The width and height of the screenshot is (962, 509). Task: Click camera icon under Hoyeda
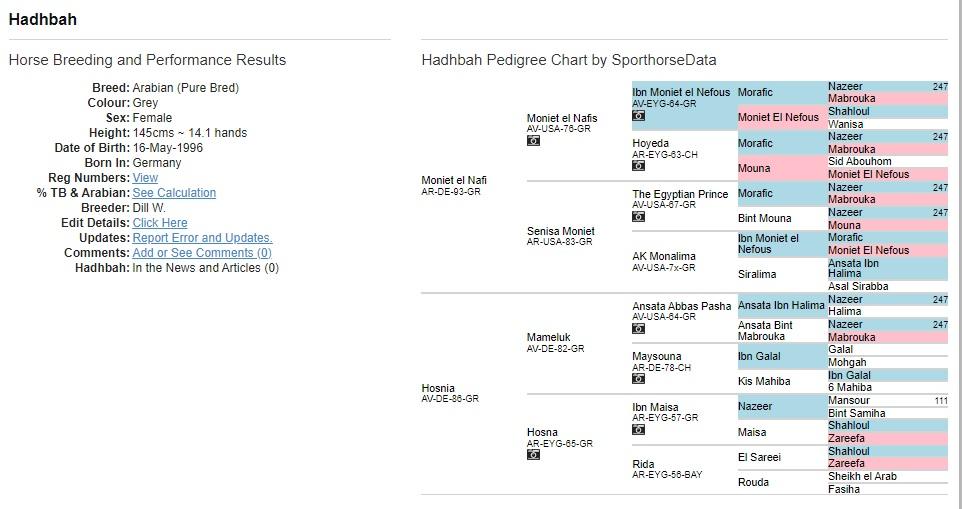click(639, 166)
